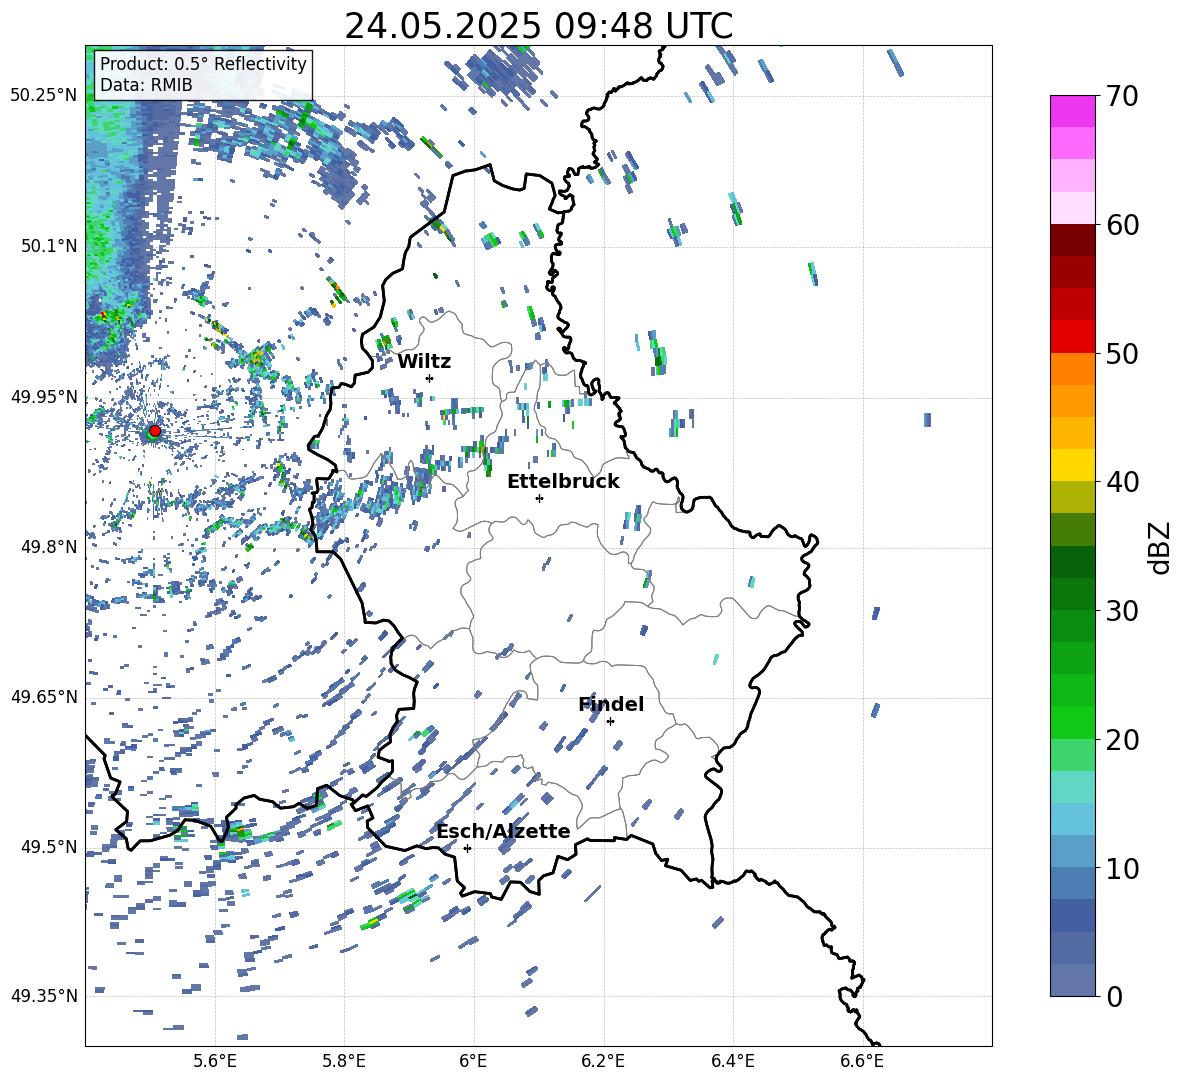Click the colorbar tick label 40
Screen dimensions: 1184x1081
click(1122, 482)
